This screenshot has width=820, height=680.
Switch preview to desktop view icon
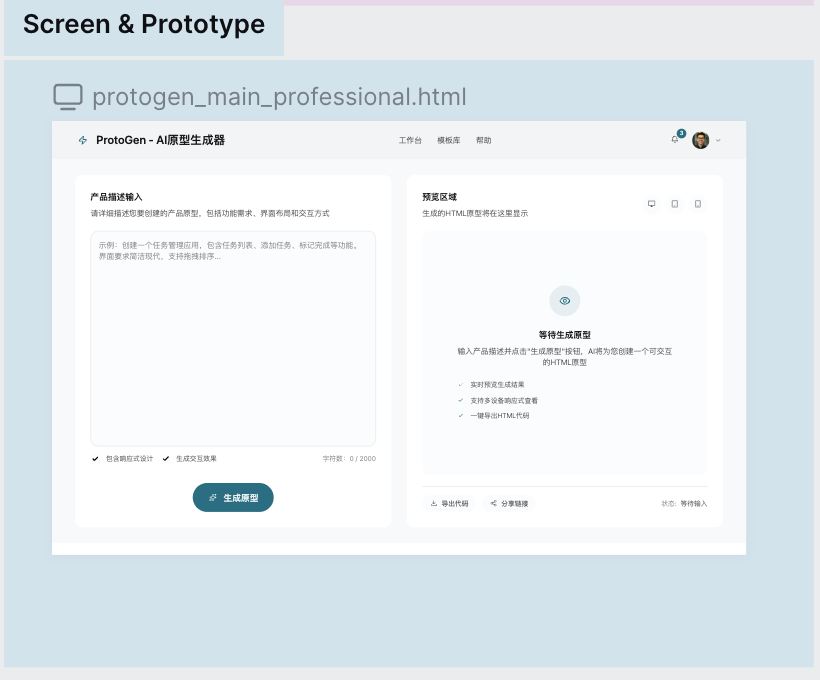coord(651,204)
